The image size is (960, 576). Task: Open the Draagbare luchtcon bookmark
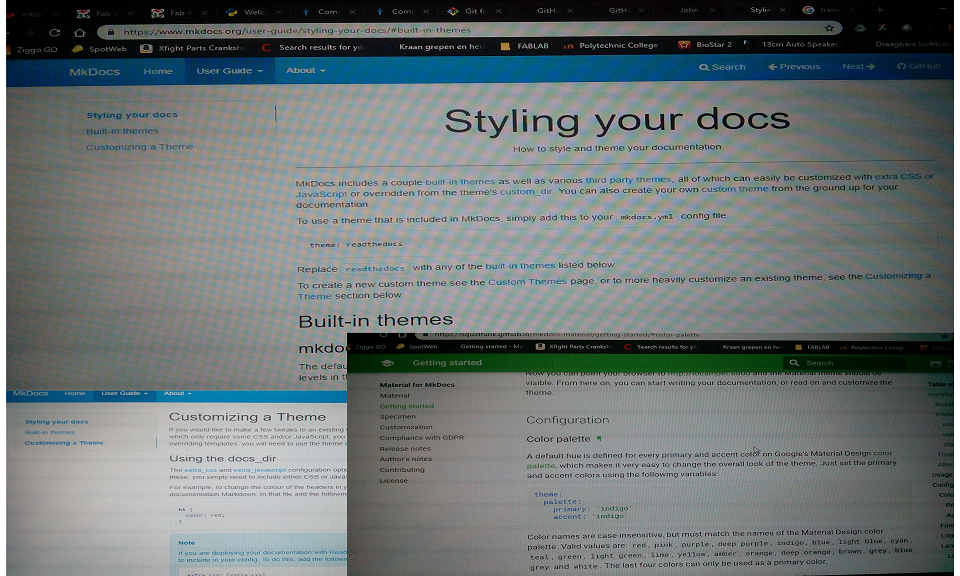[x=915, y=44]
